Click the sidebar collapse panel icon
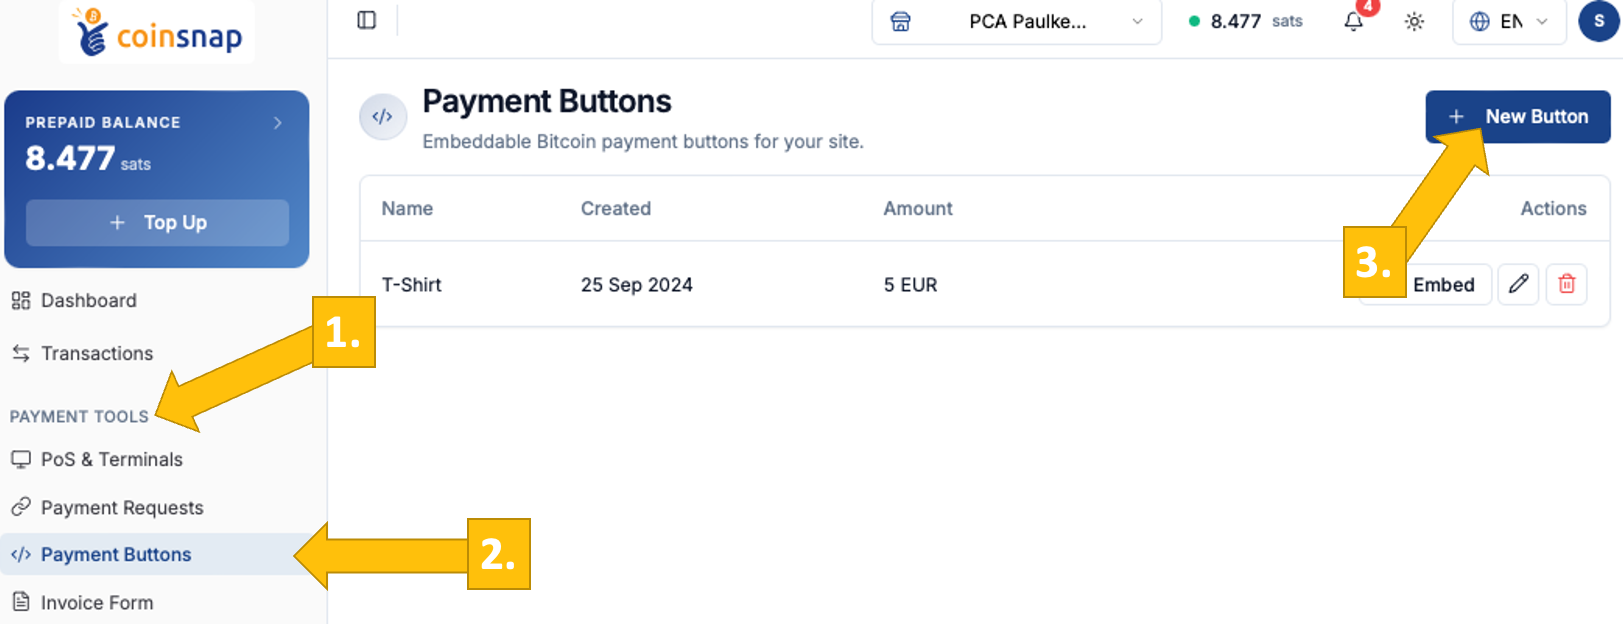This screenshot has width=1623, height=624. pos(366,20)
